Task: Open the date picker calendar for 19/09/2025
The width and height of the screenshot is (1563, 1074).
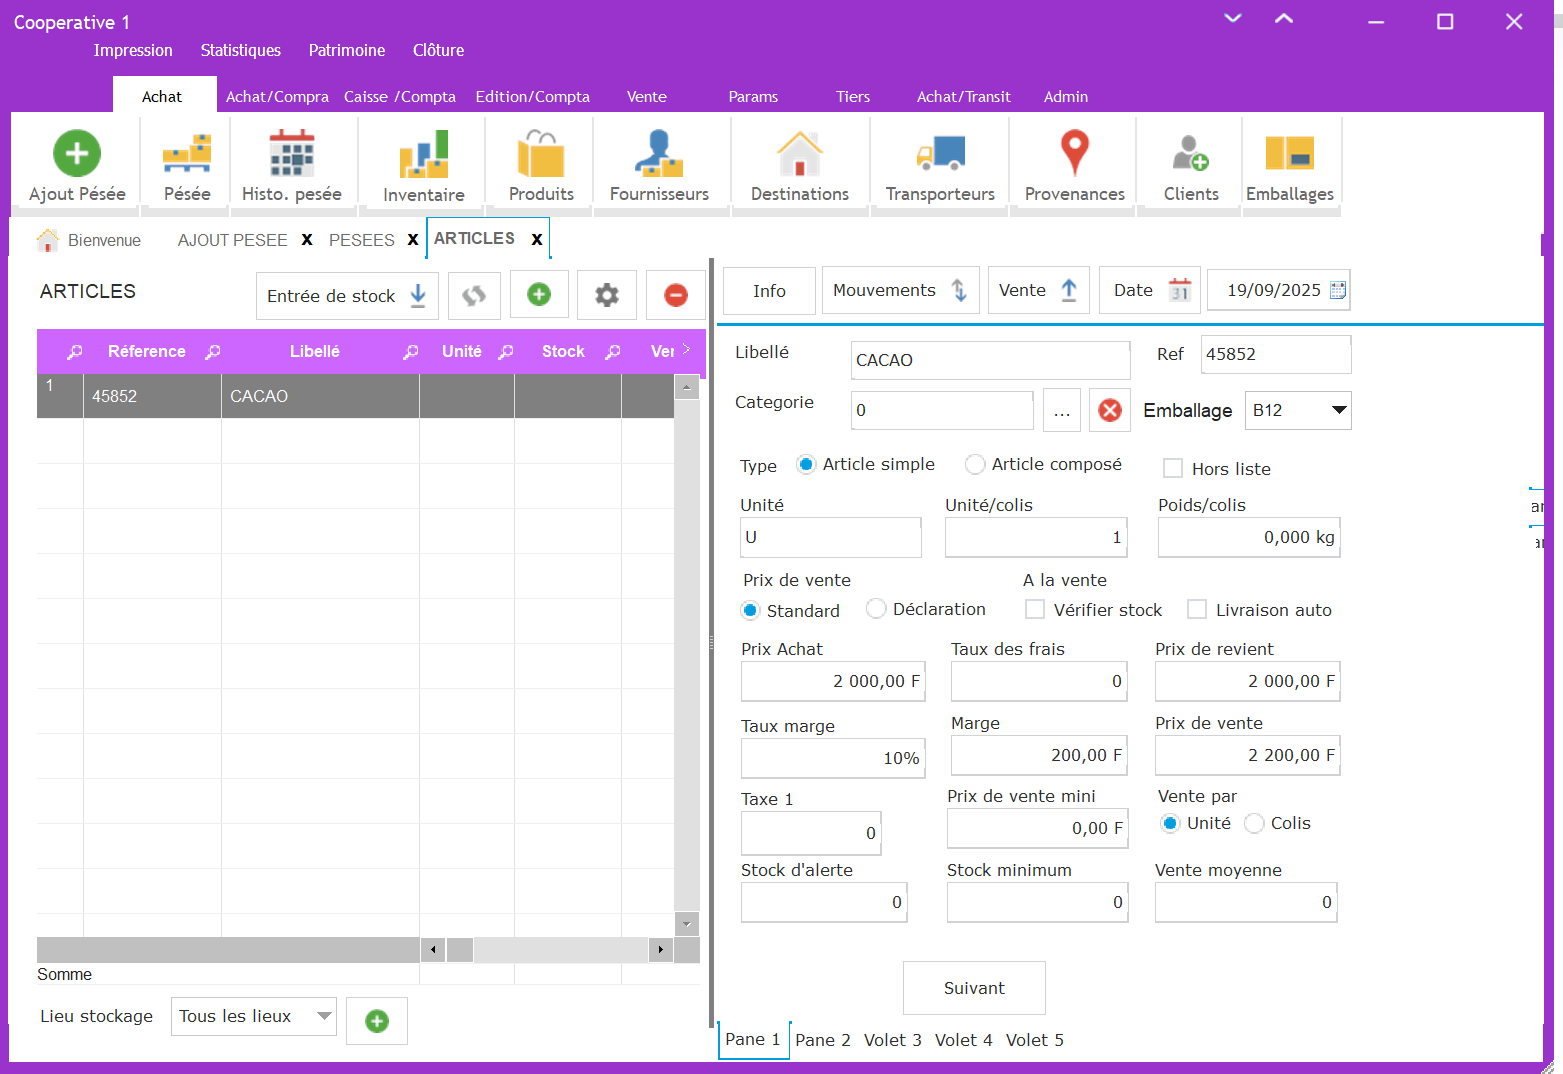Action: (1338, 291)
